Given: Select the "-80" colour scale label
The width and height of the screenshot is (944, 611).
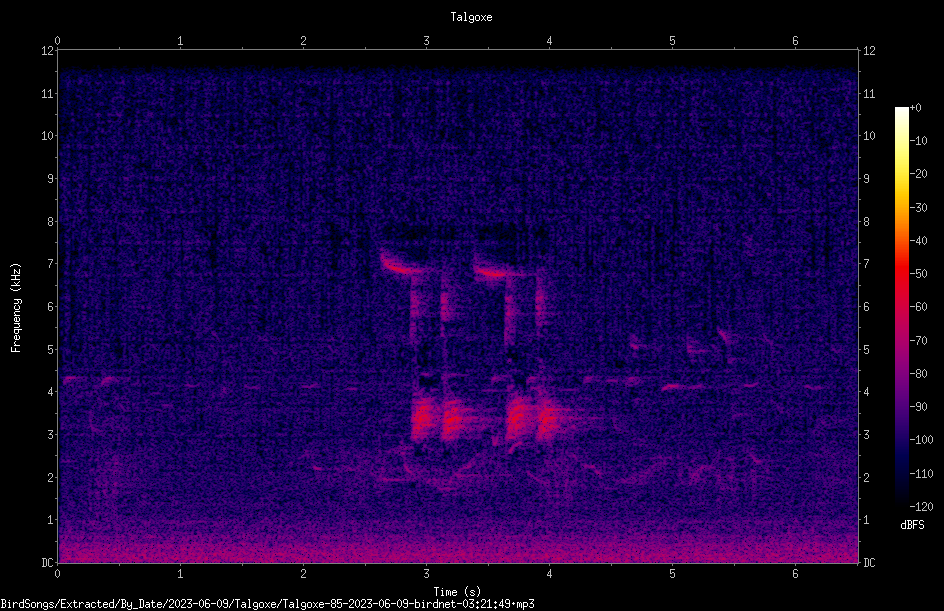Looking at the screenshot, I should point(919,374).
